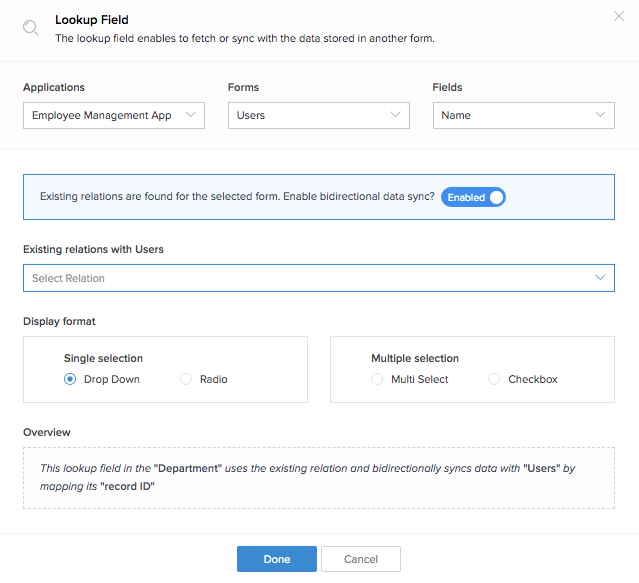Click the Select Relation chevron arrow
Viewport: 639px width, 583px height.
(x=600, y=278)
